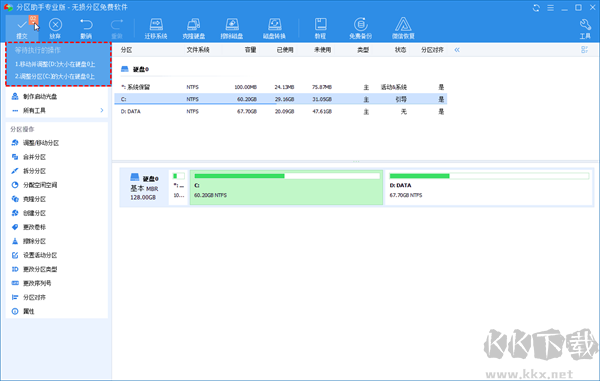This screenshot has width=600, height=381.
Task: Sort by 类型 (Type) column header
Action: pyautogui.click(x=363, y=50)
